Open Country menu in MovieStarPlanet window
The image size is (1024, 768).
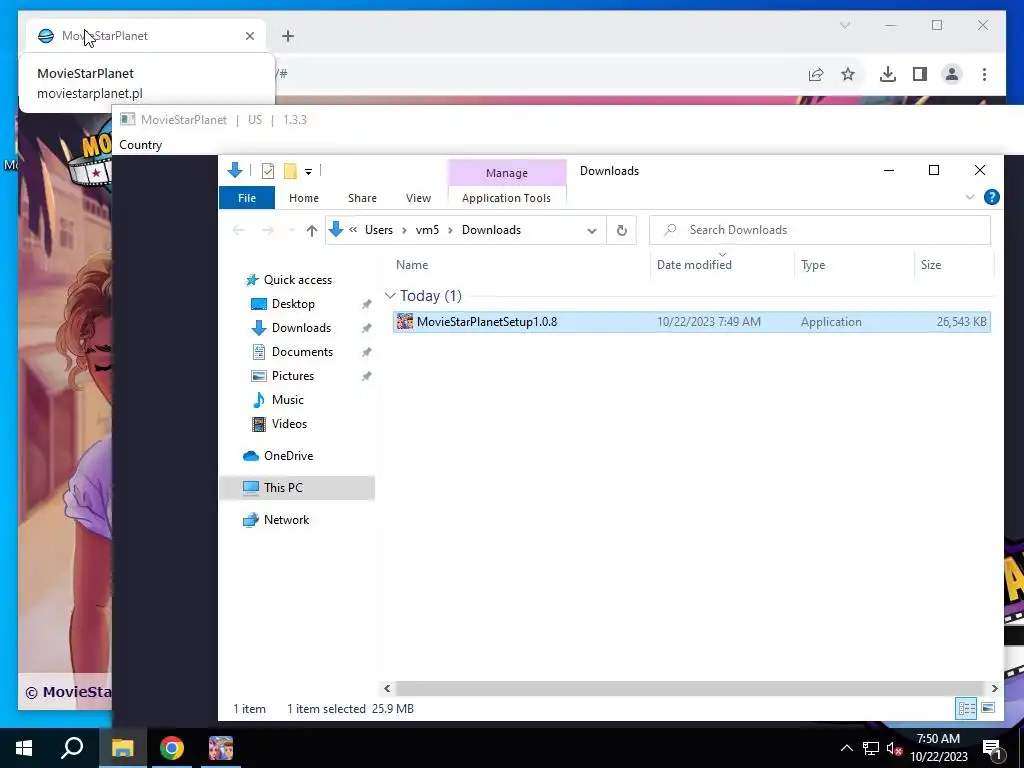140,145
